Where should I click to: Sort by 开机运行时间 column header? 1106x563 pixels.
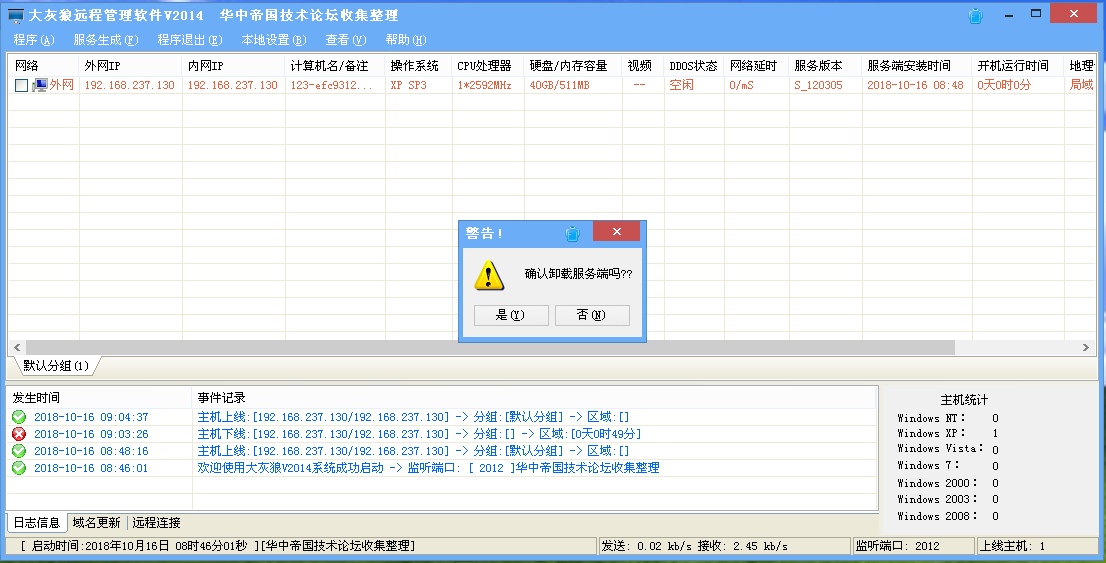click(x=1017, y=66)
